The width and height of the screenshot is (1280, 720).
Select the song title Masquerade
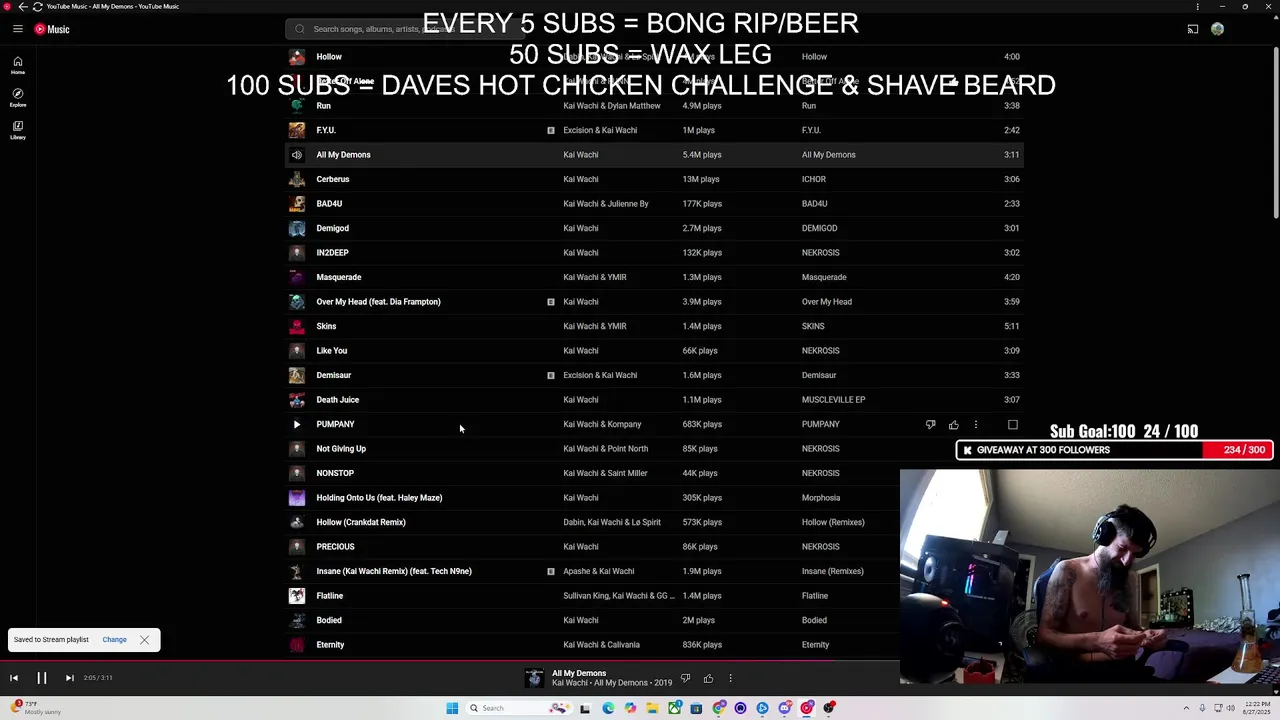click(x=339, y=277)
